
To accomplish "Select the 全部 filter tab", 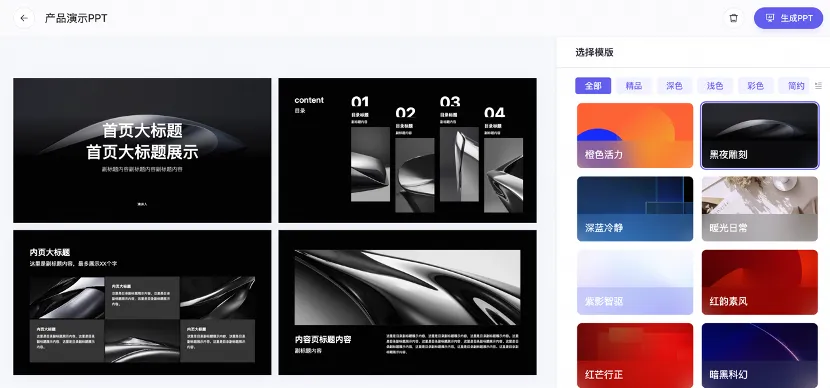I will pos(593,86).
